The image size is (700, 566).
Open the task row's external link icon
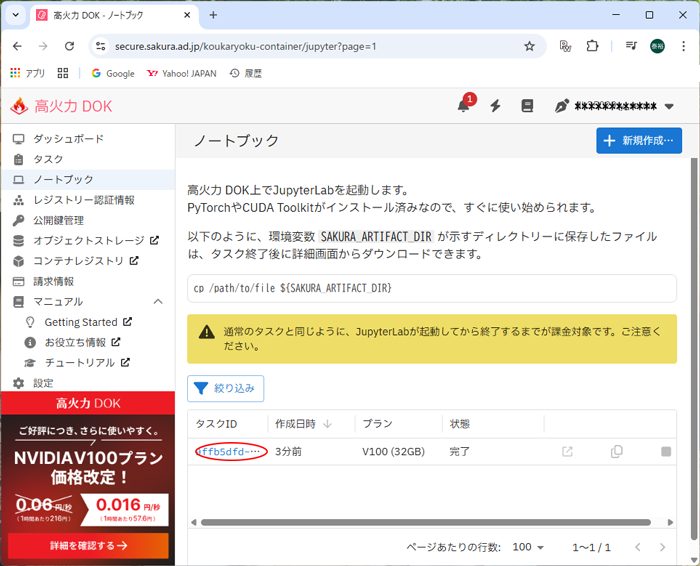click(x=567, y=451)
